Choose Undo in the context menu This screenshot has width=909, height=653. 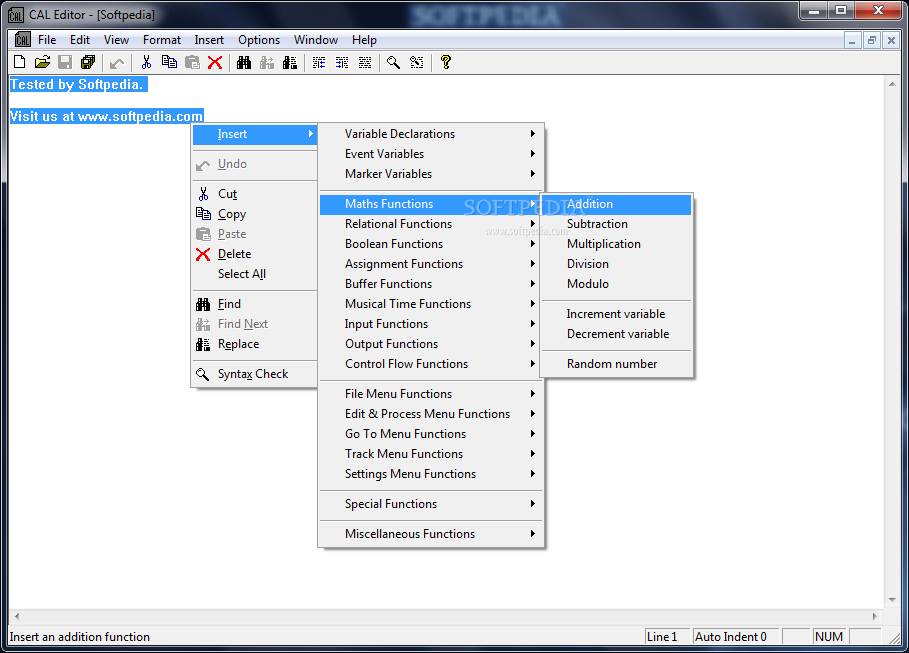[254, 164]
